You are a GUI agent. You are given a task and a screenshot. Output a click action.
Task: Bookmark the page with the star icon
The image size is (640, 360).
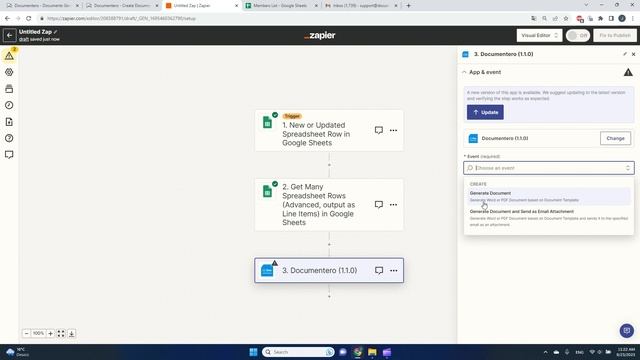tap(566, 18)
